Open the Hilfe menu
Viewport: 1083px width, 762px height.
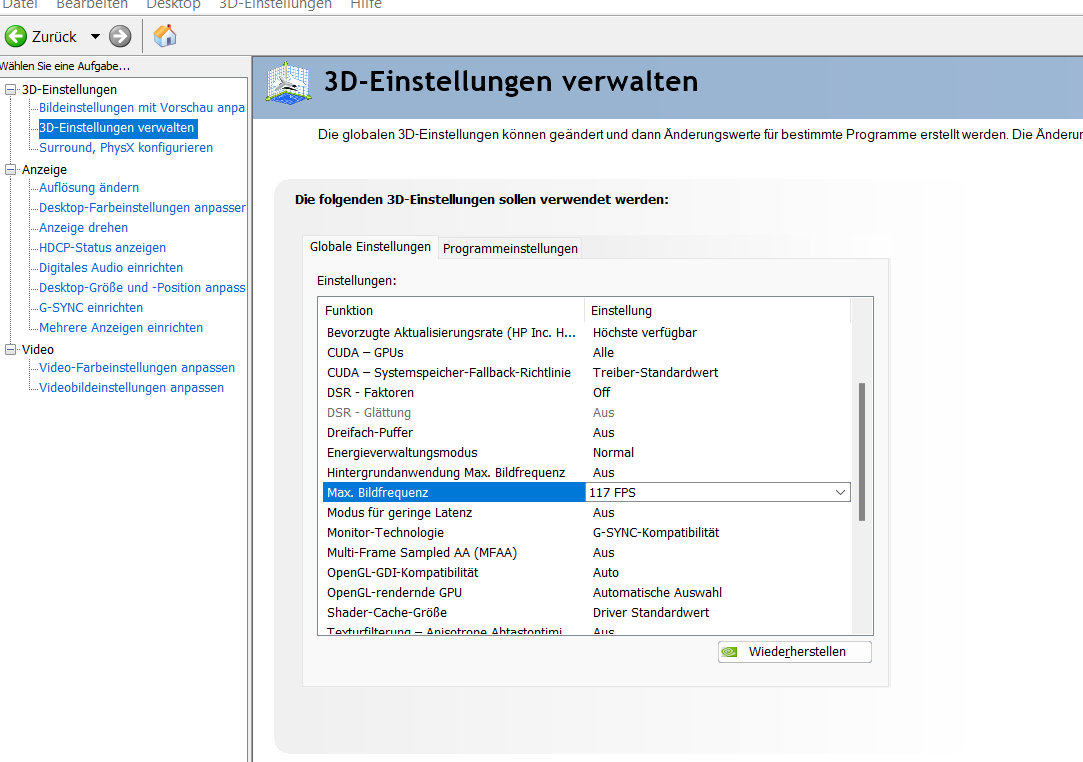(x=365, y=4)
